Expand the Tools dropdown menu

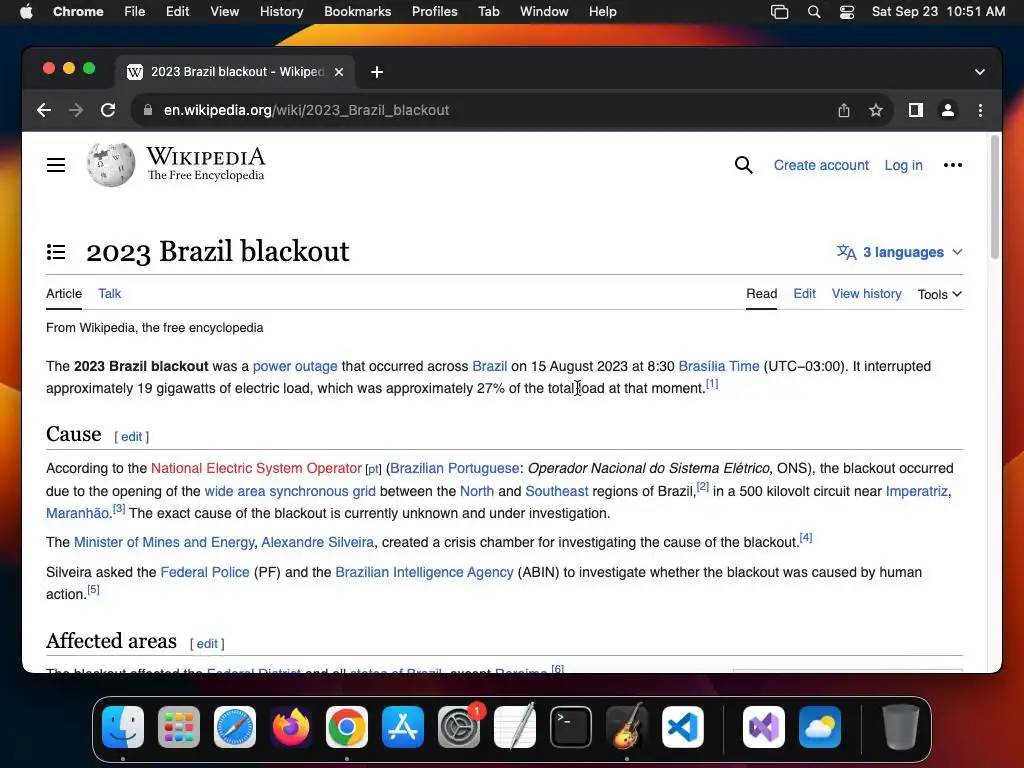(x=940, y=295)
